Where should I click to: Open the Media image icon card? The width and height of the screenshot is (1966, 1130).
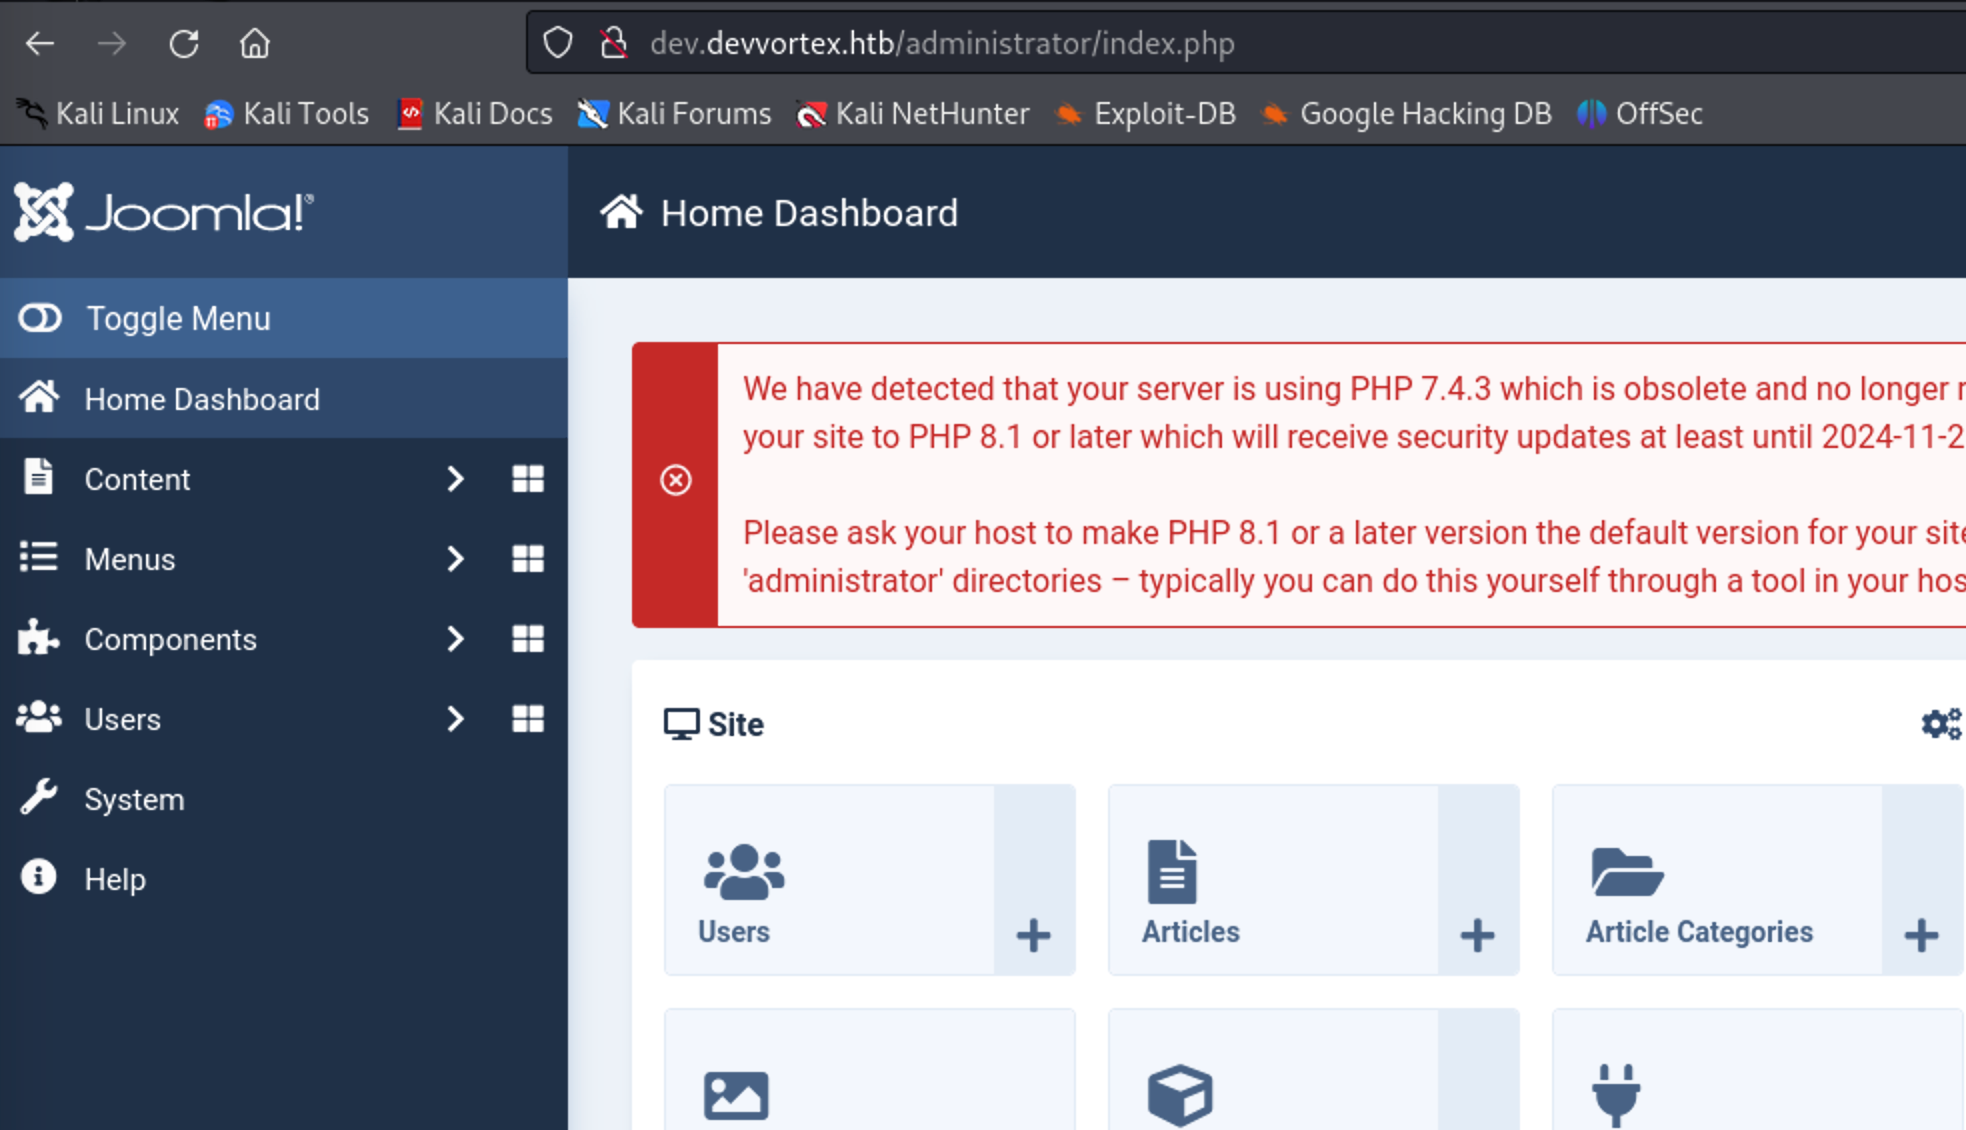point(870,1070)
